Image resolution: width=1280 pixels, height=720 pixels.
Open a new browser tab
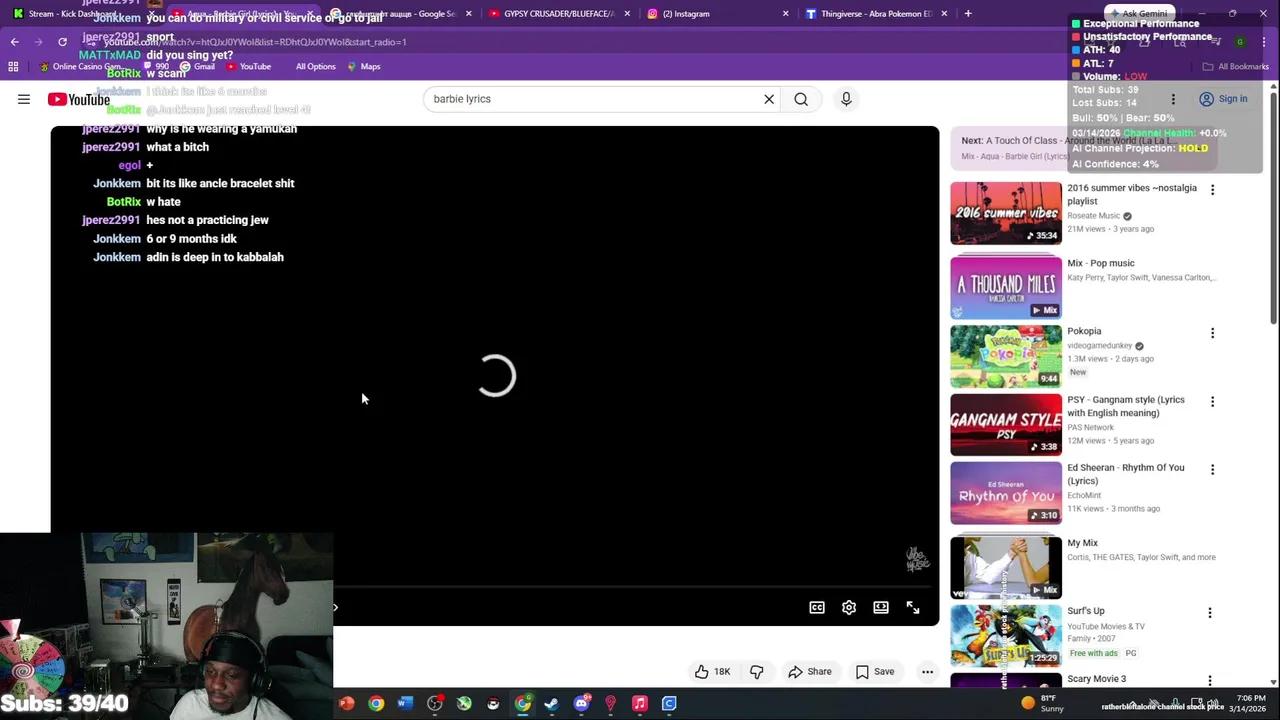(967, 14)
